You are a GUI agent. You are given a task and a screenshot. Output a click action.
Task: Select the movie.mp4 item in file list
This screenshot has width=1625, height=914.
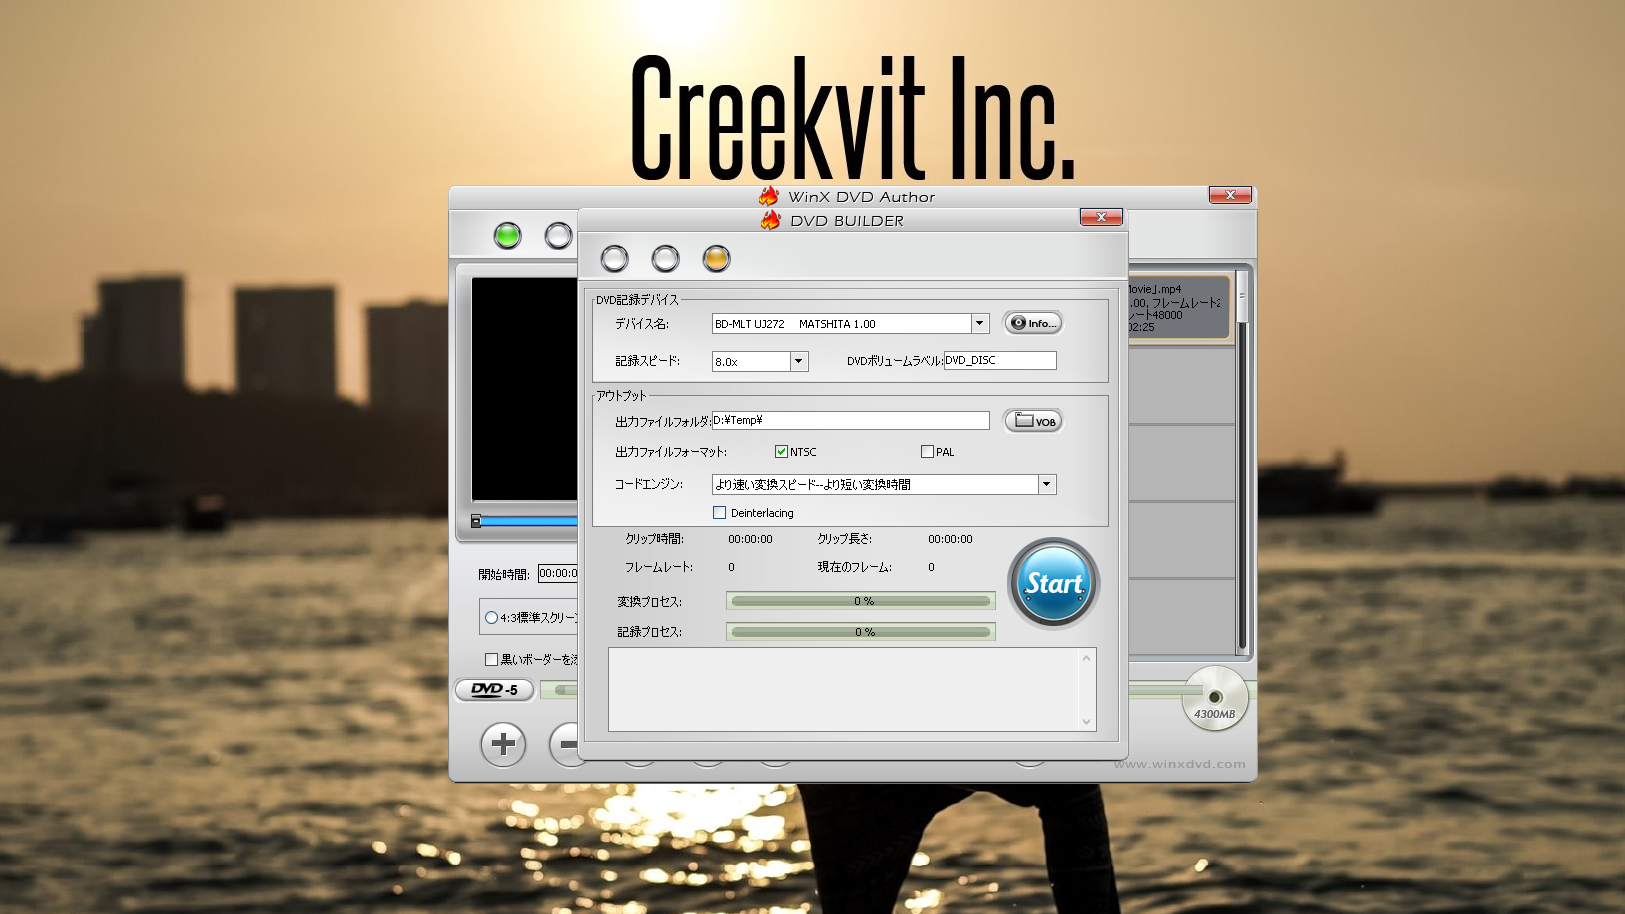pyautogui.click(x=1179, y=308)
